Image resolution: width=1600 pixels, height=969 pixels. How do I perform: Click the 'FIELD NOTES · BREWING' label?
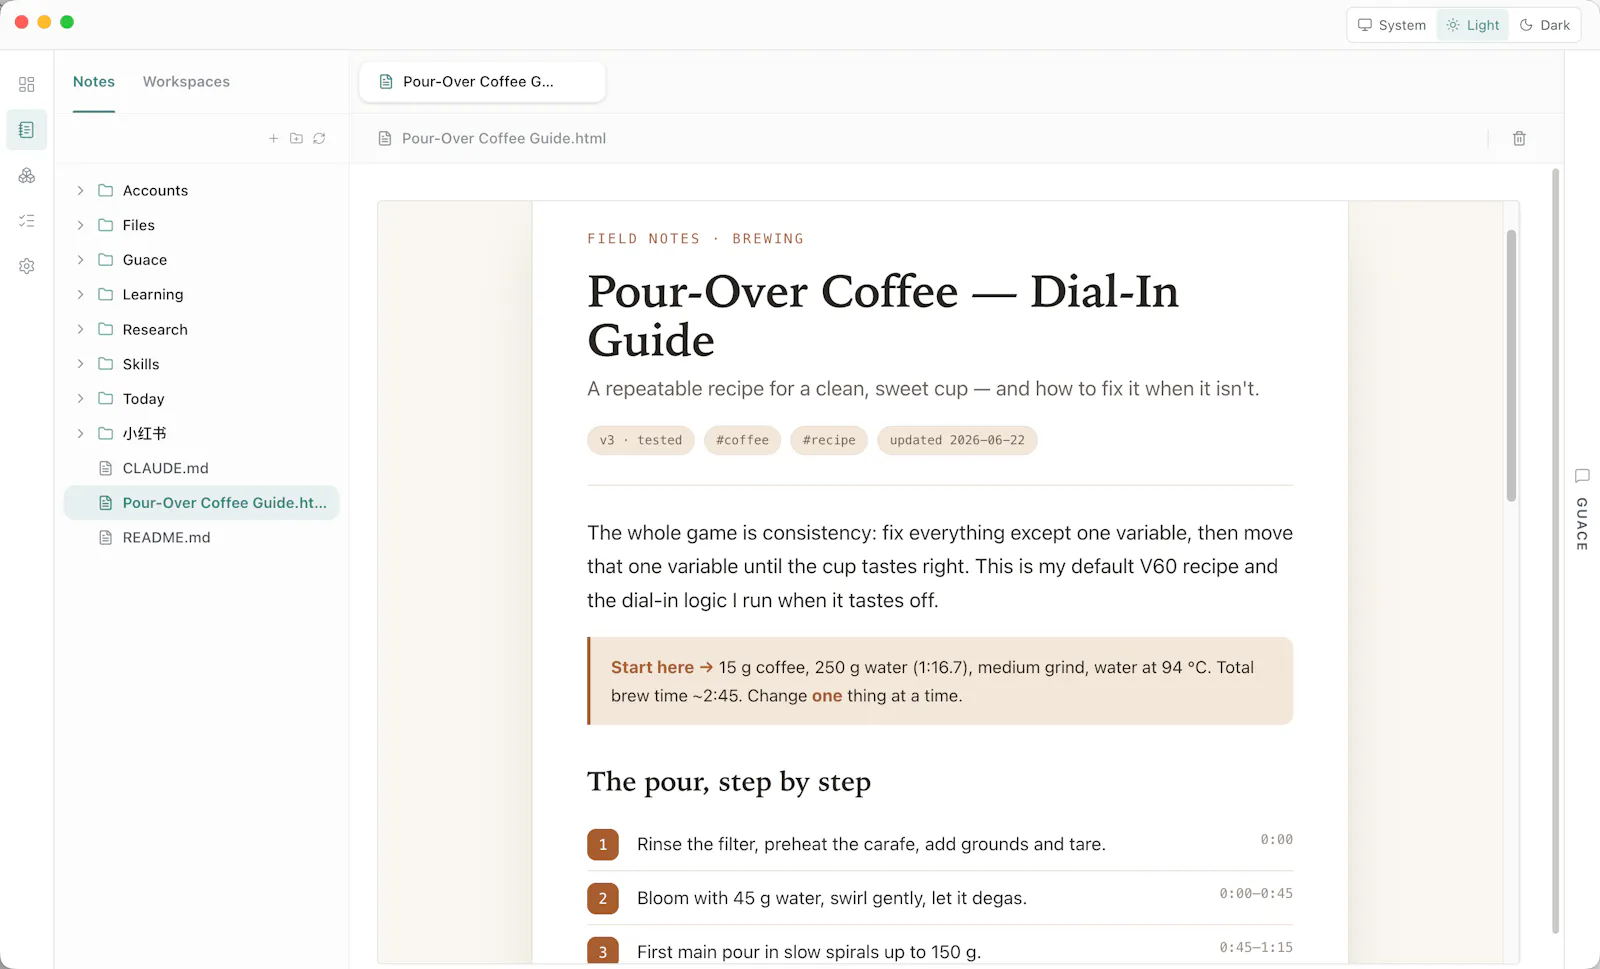click(696, 239)
